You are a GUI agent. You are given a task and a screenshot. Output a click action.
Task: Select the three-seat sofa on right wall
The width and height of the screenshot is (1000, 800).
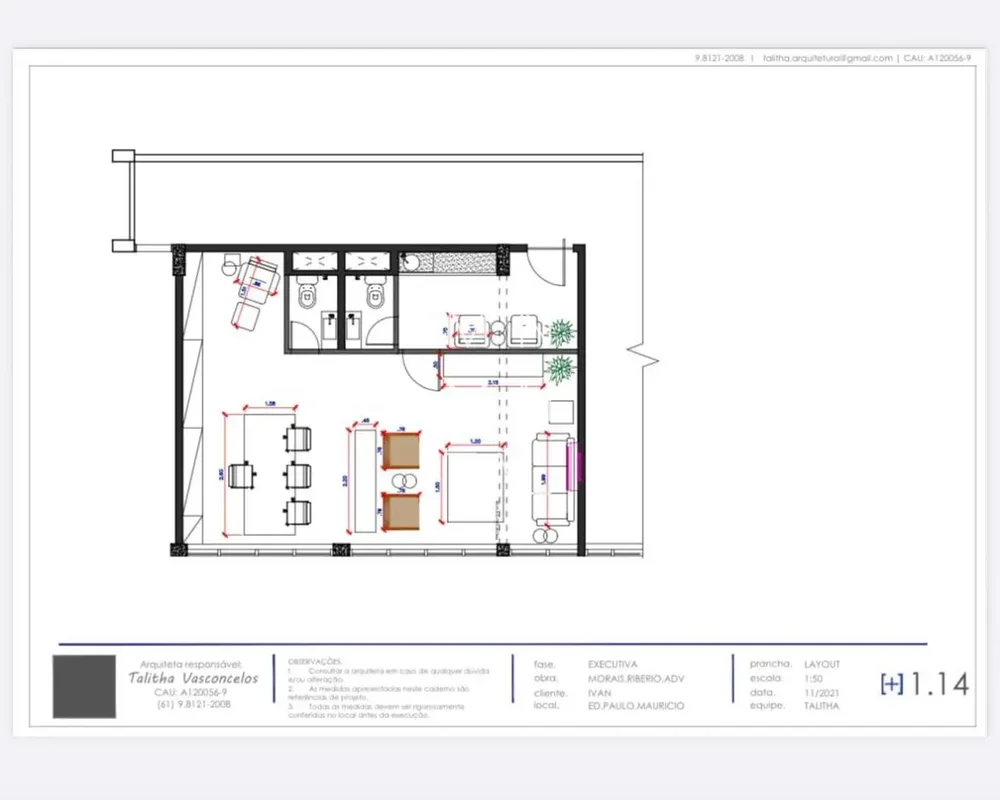point(552,479)
